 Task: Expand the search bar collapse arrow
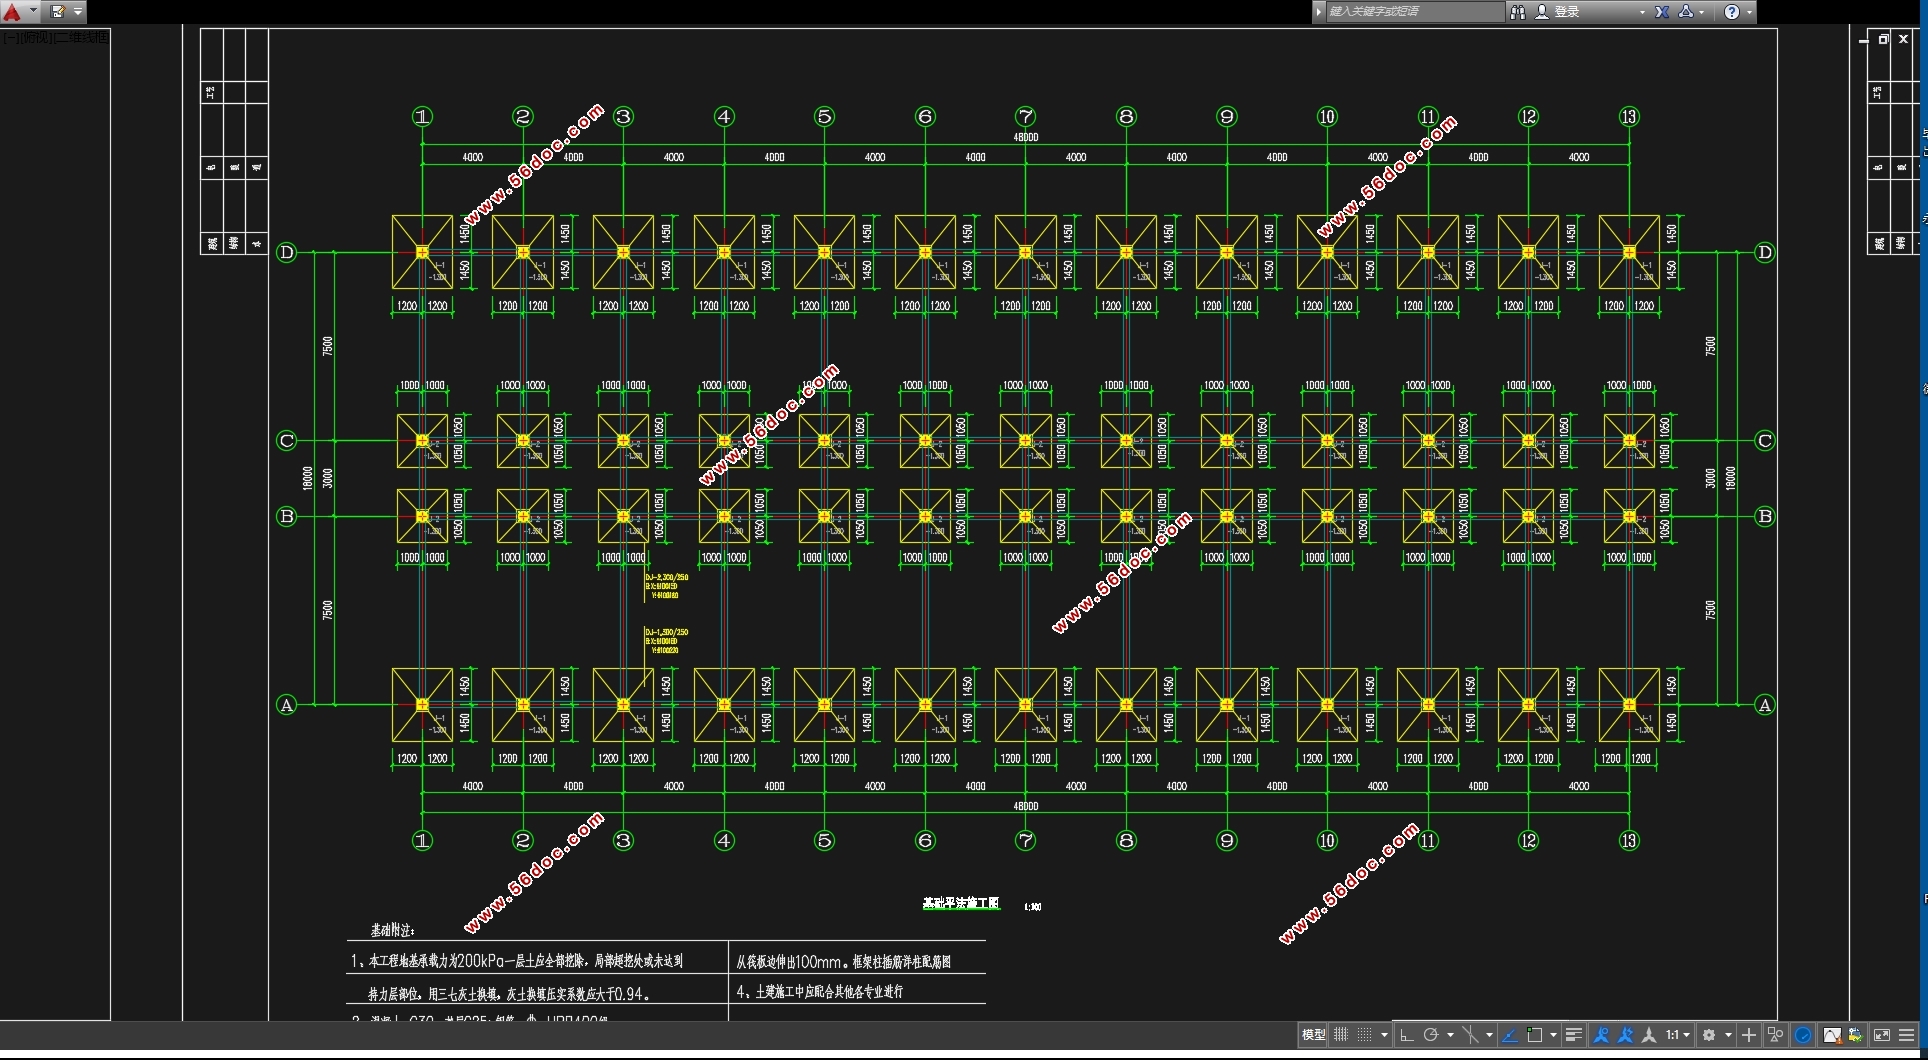(x=1319, y=12)
